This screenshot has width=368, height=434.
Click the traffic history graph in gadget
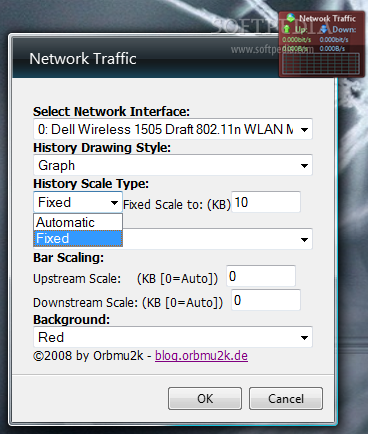point(321,63)
